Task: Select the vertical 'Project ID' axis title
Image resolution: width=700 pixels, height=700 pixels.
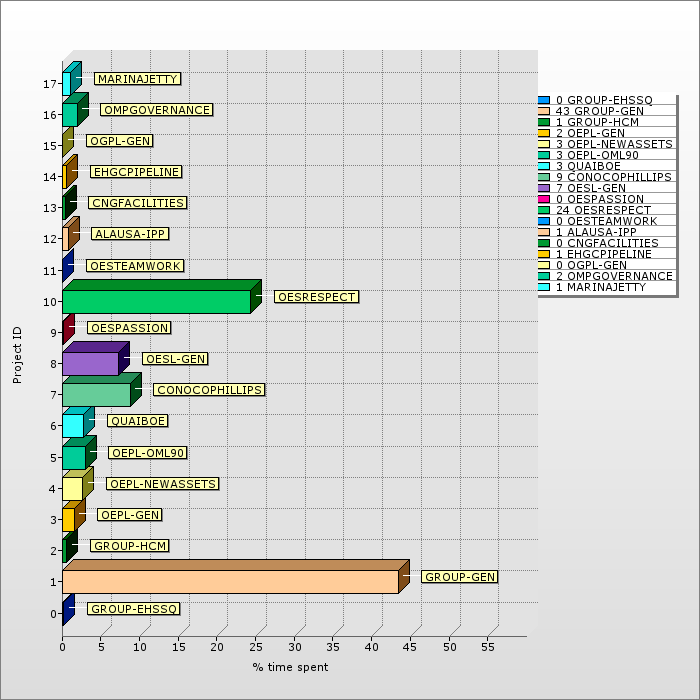Action: click(x=17, y=355)
